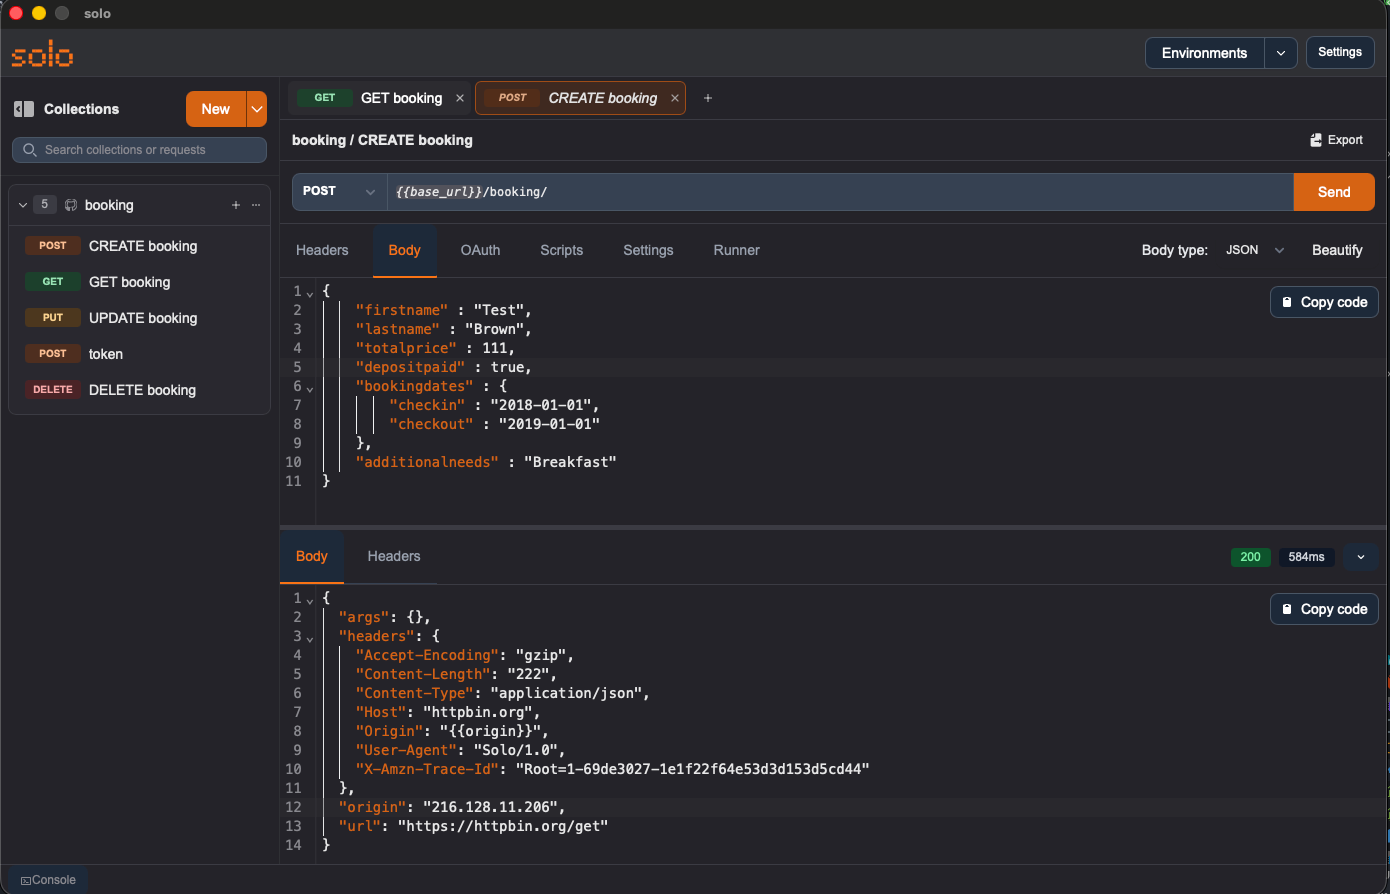Expand the Environments dropdown arrow
Screen dimensions: 1390x894
point(1280,53)
